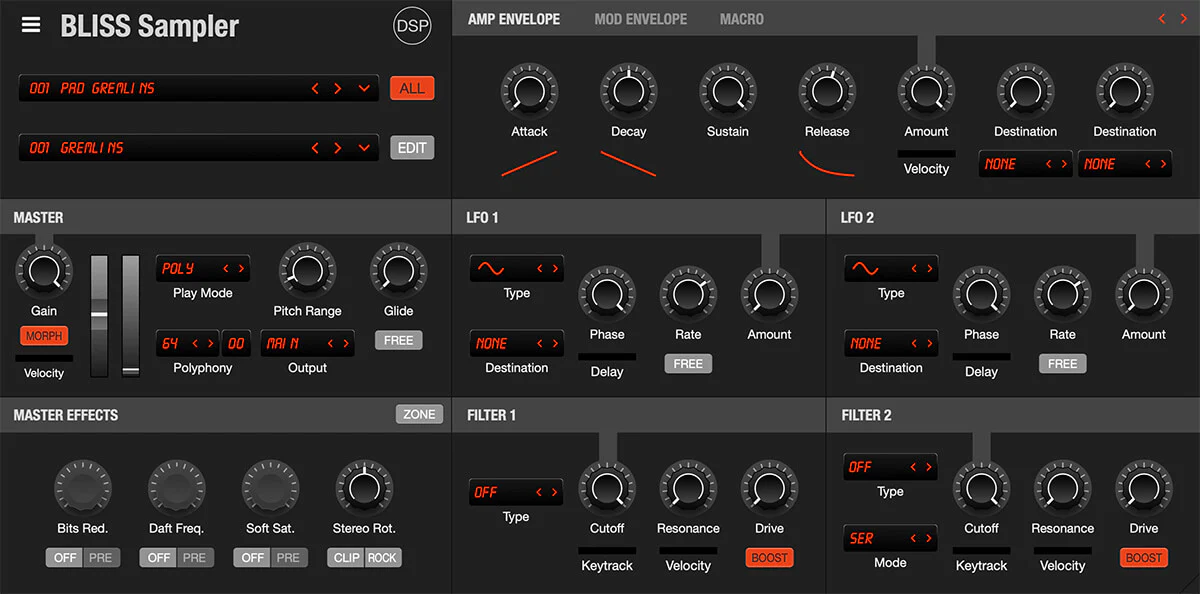Click the Master Gain knob

click(x=43, y=270)
